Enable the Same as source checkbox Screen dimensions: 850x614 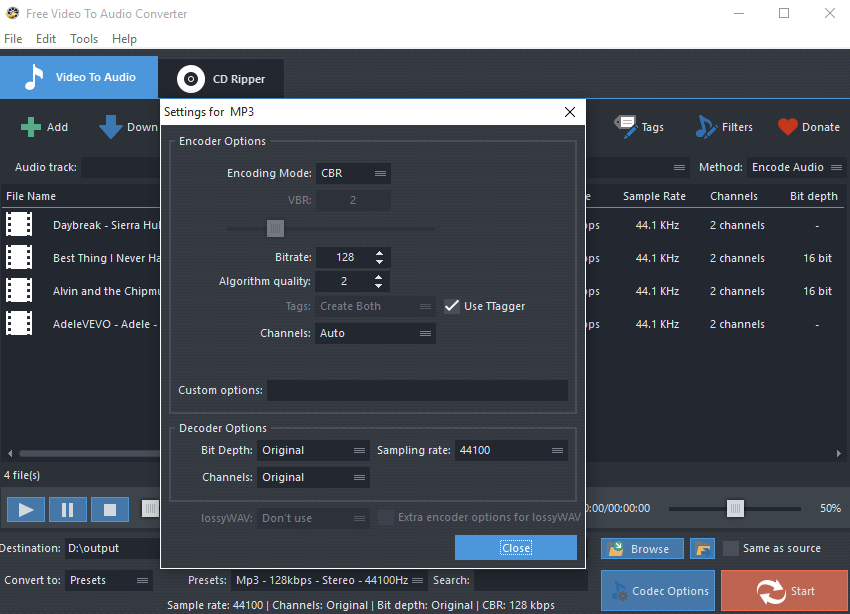731,548
